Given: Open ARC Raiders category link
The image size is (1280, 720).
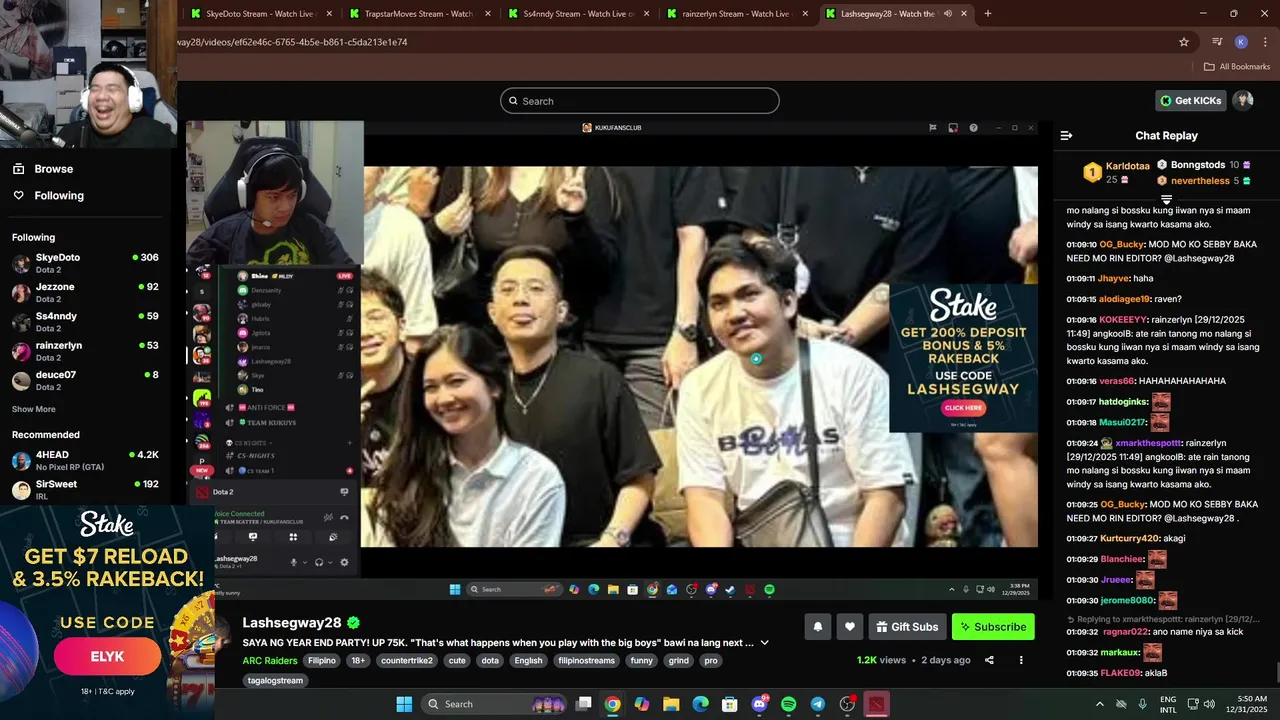Looking at the screenshot, I should 270,661.
